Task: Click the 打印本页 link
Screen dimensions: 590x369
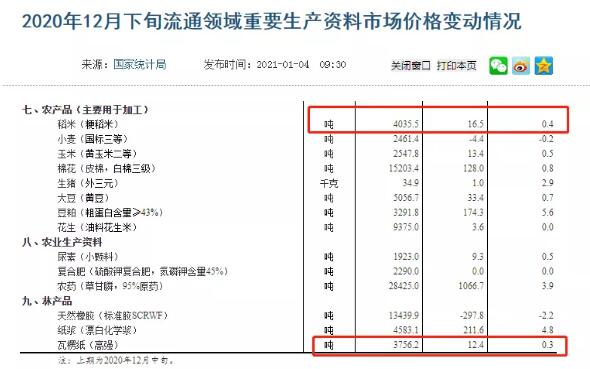Action: (x=456, y=66)
